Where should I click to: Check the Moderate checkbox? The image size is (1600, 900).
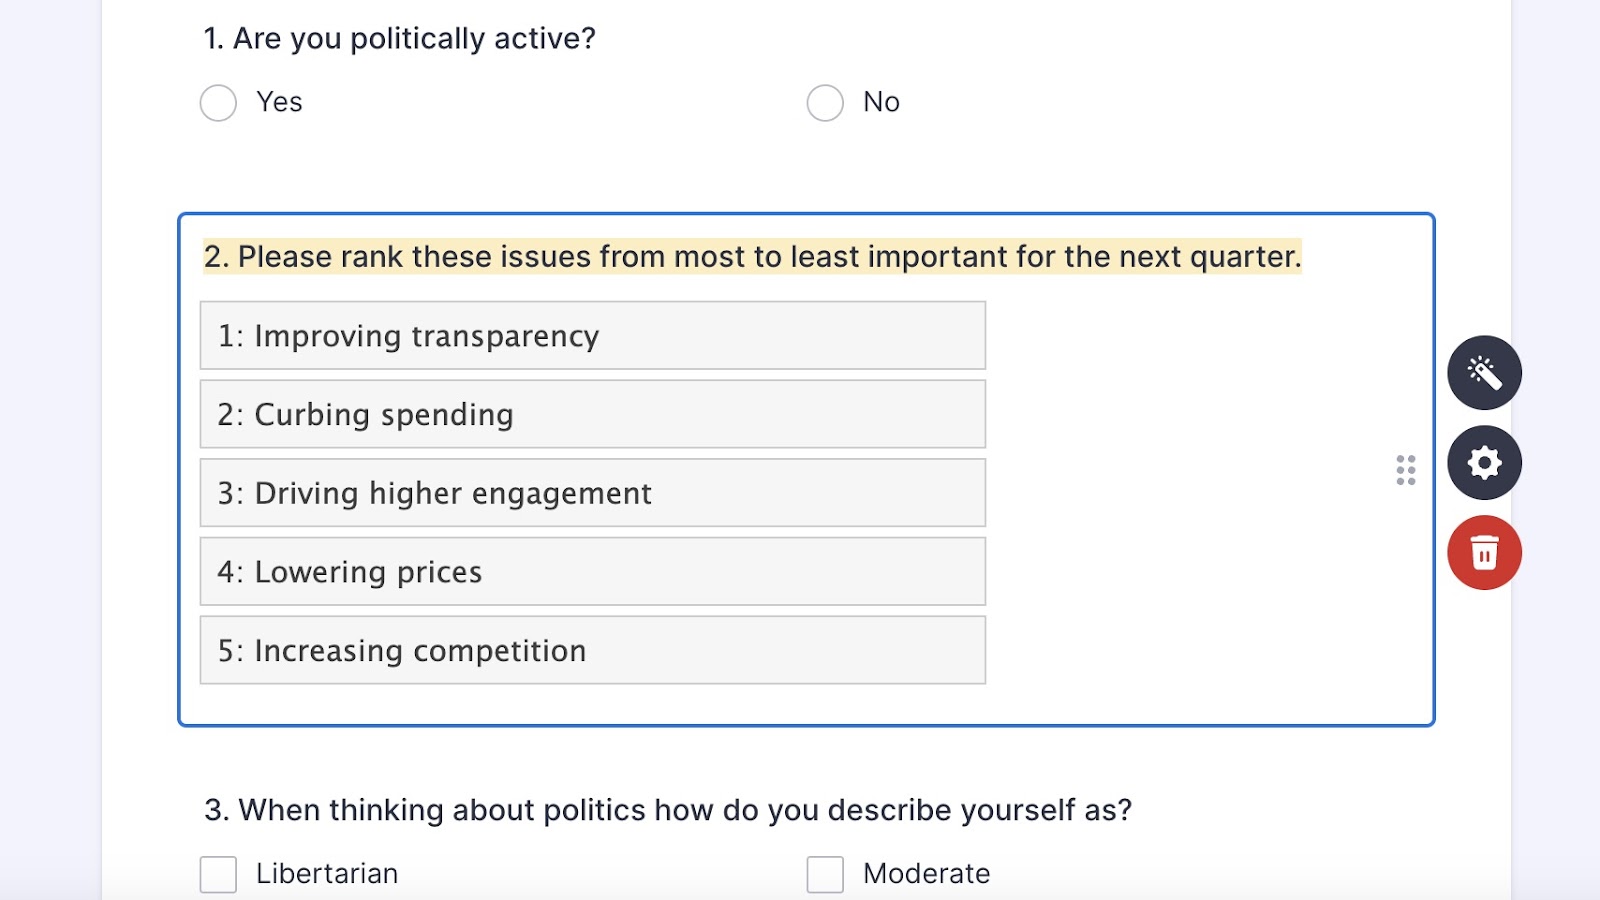click(x=825, y=874)
